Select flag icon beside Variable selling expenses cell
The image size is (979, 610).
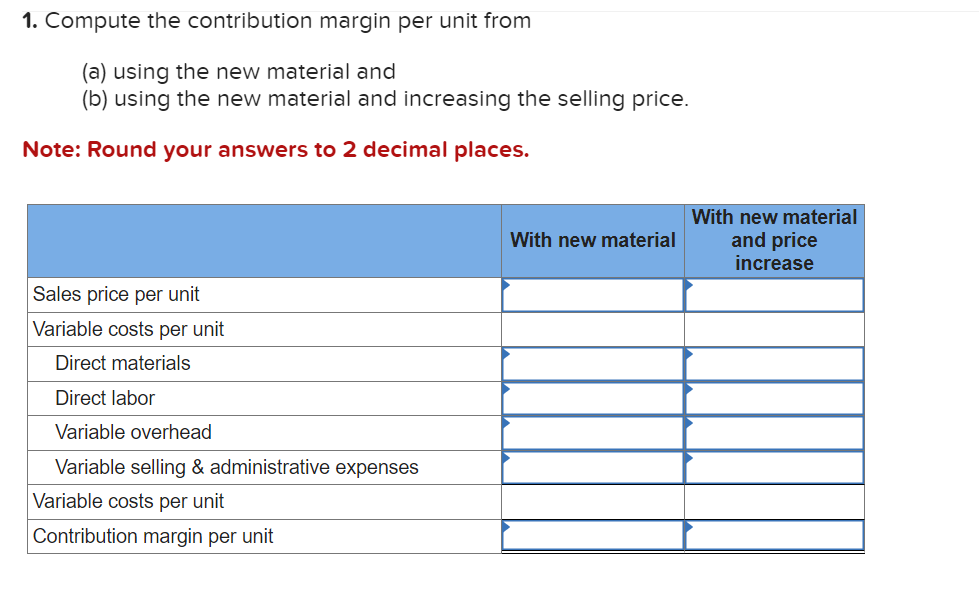[x=508, y=459]
